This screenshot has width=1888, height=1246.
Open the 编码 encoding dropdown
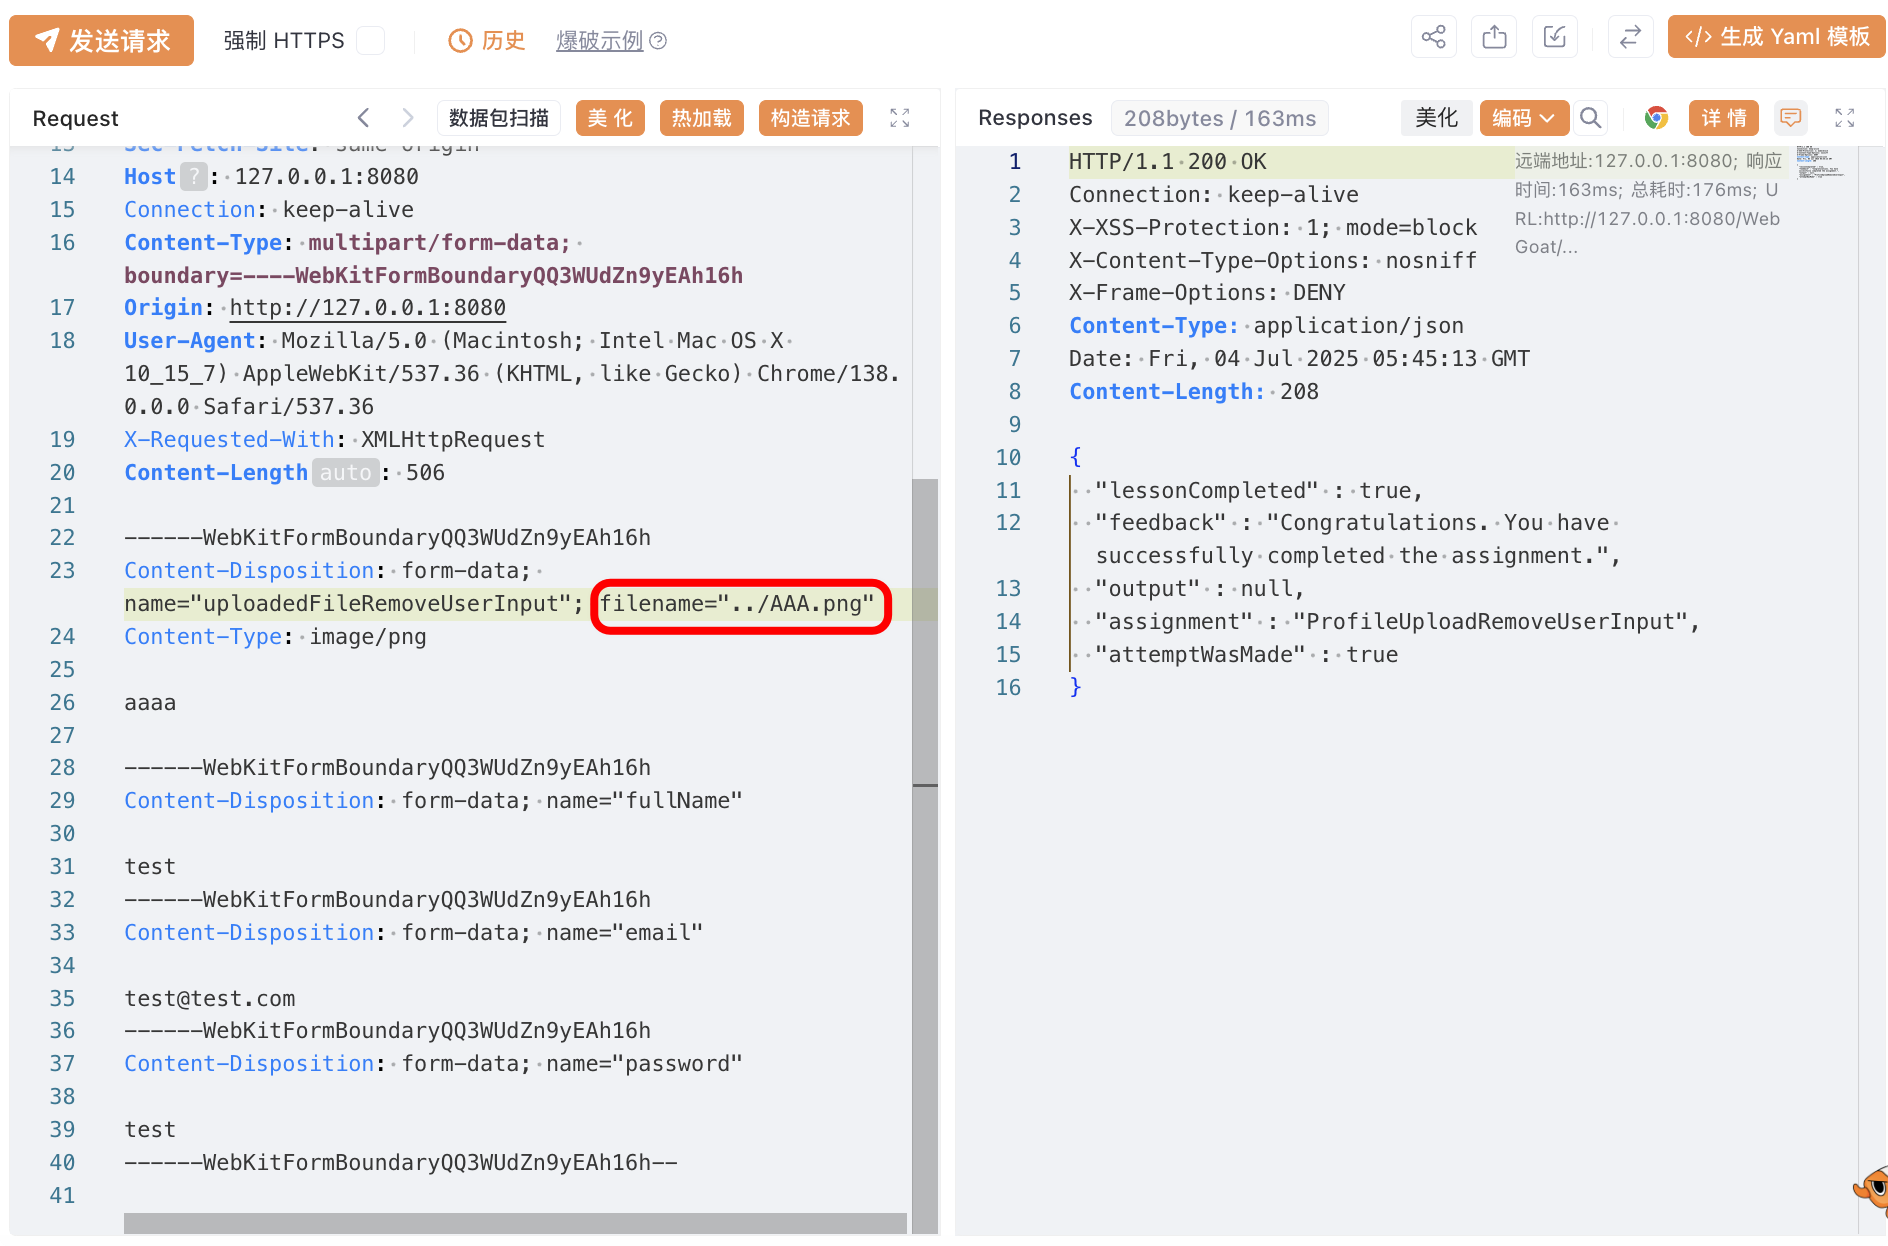[x=1524, y=118]
